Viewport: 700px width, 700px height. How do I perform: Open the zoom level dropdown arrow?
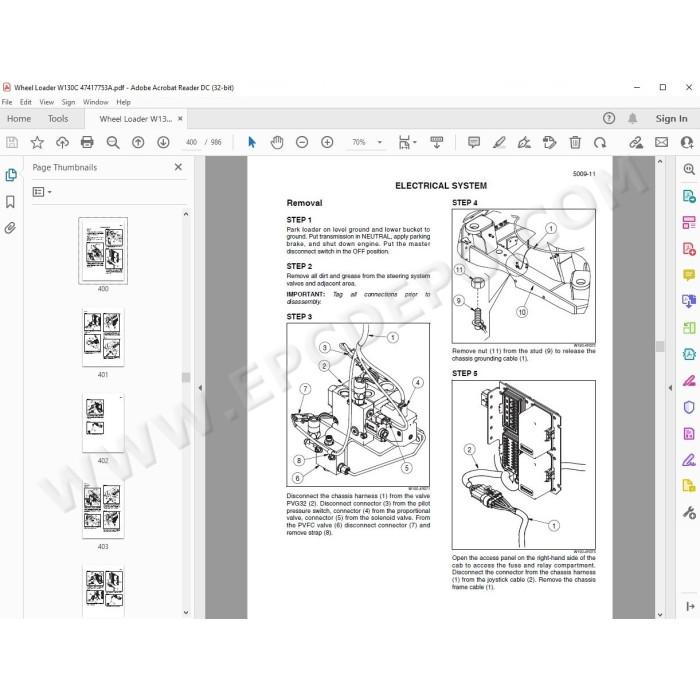coord(380,142)
